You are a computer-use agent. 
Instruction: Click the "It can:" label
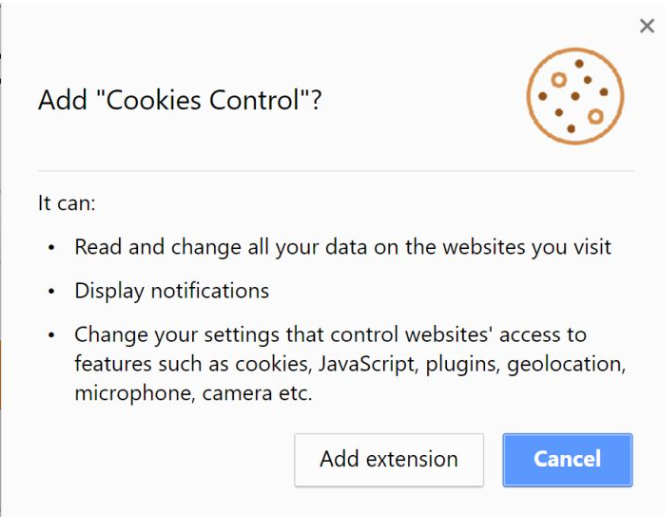coord(67,203)
